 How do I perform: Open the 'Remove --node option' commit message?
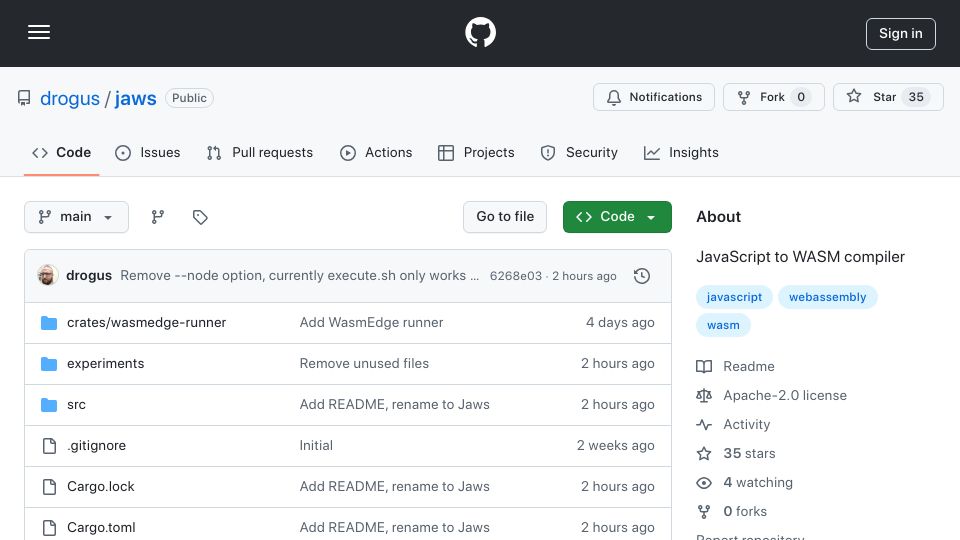coord(299,276)
